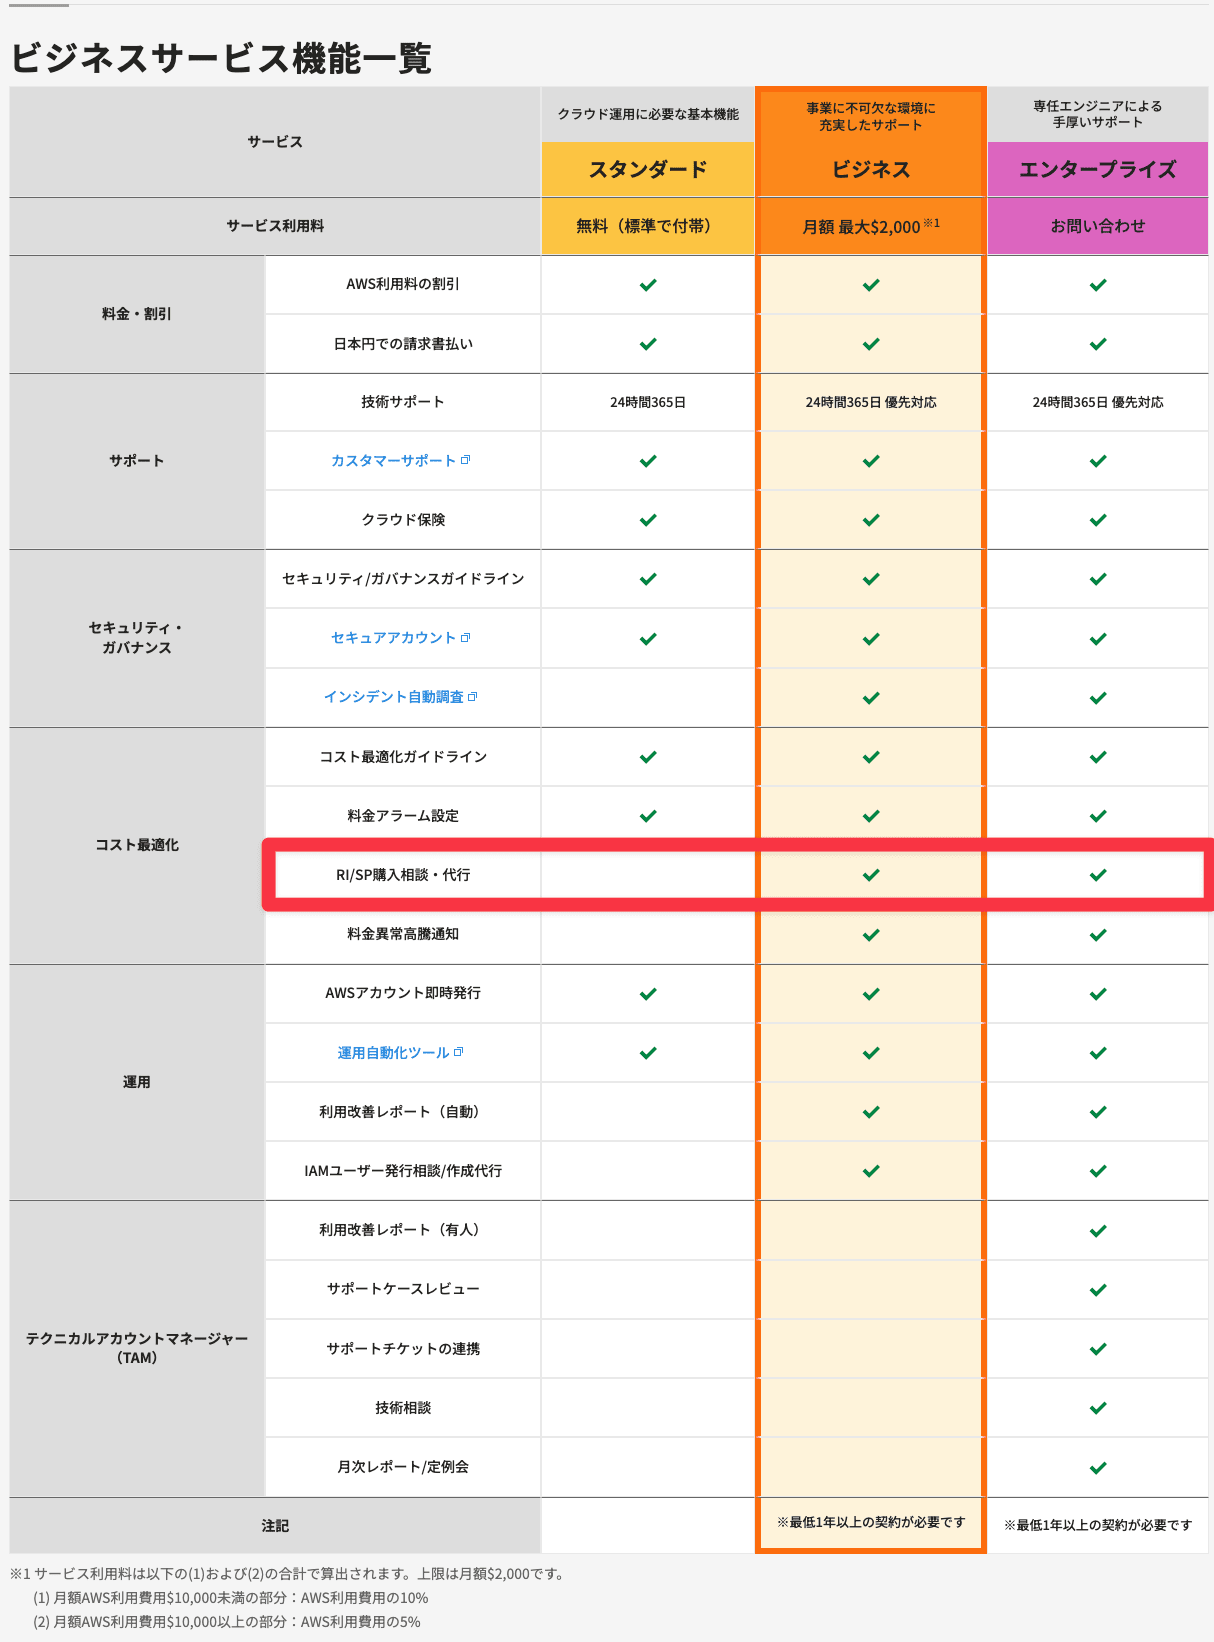The image size is (1214, 1642).
Task: Click the 無料(標準で付帯) price cell
Action: [x=648, y=226]
